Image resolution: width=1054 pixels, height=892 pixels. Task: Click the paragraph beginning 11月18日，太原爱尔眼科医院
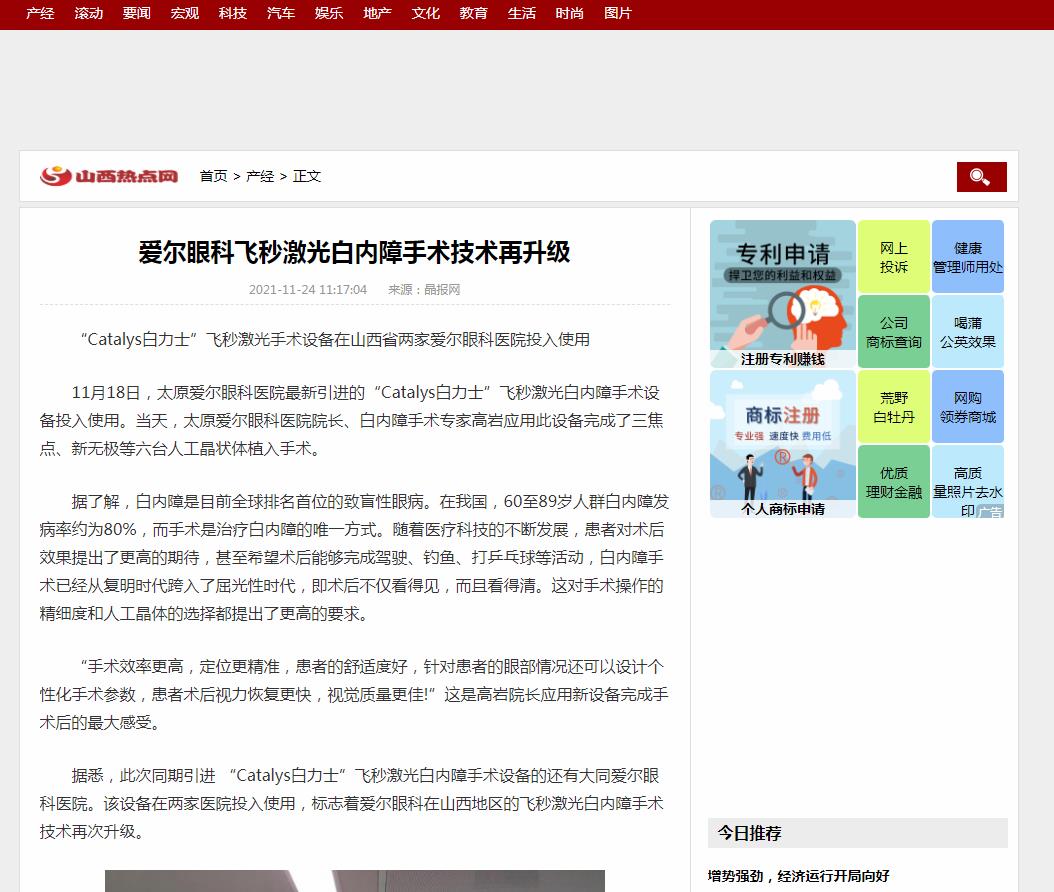coord(352,420)
